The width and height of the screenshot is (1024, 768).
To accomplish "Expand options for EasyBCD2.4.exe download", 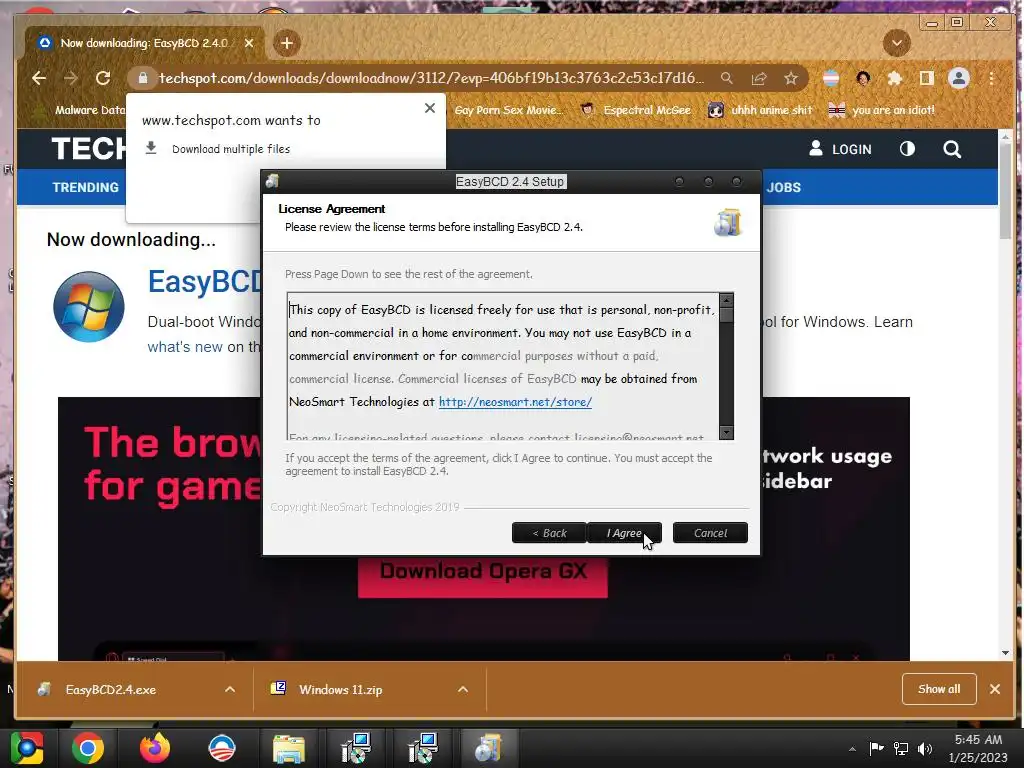I will click(230, 690).
